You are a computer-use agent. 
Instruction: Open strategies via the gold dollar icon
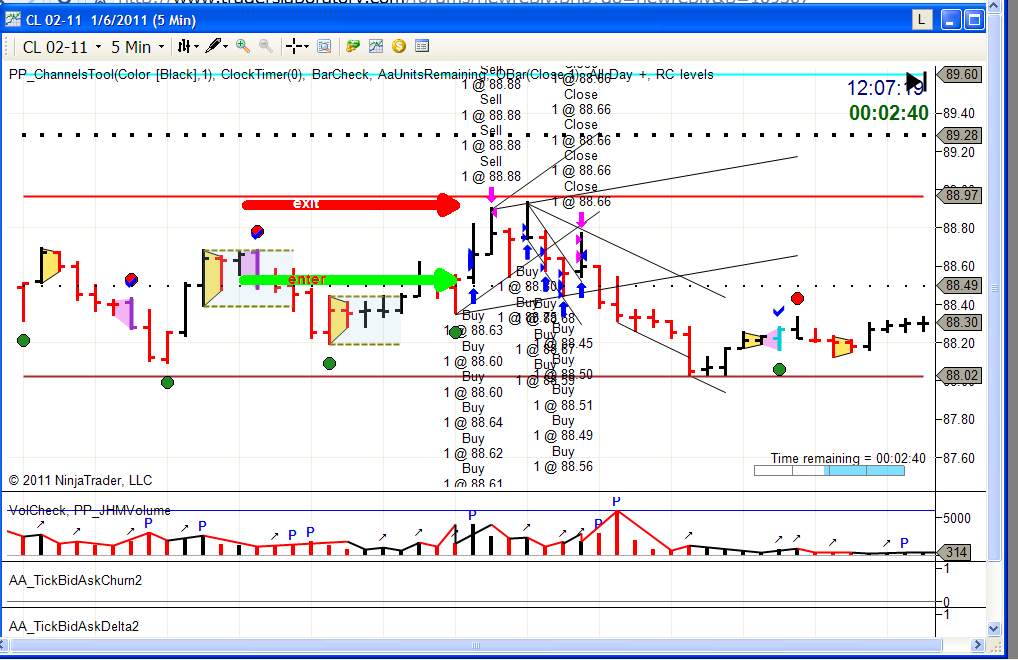coord(399,46)
